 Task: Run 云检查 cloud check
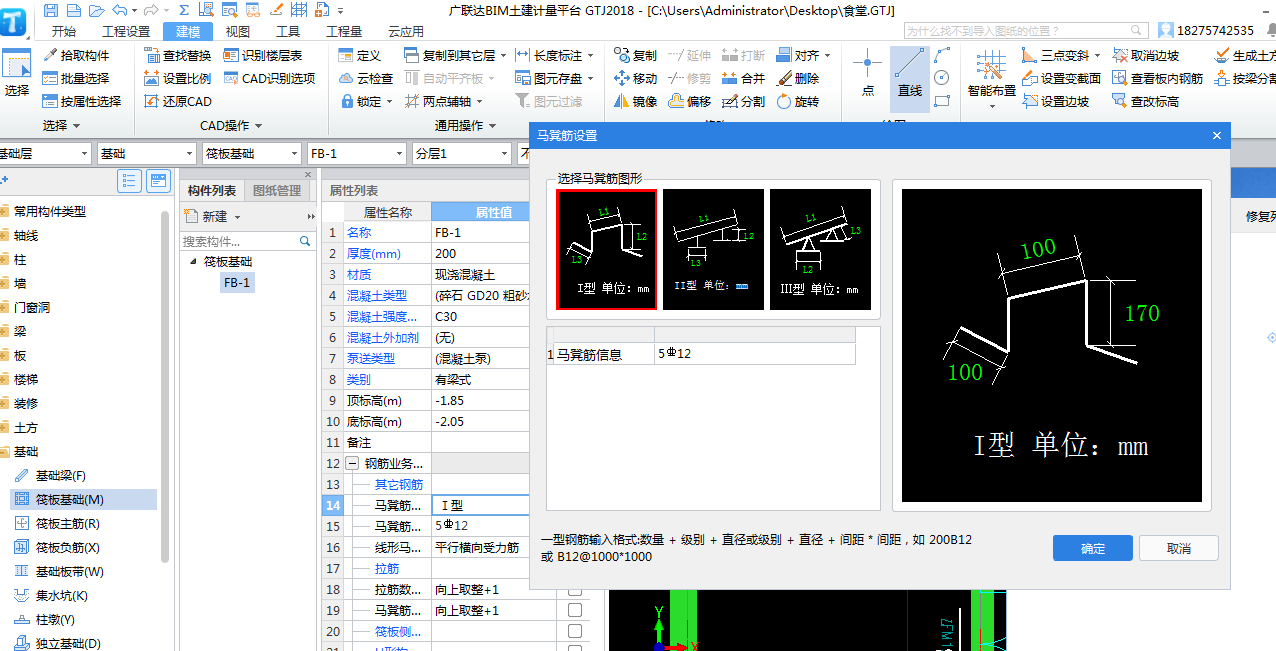tap(365, 78)
